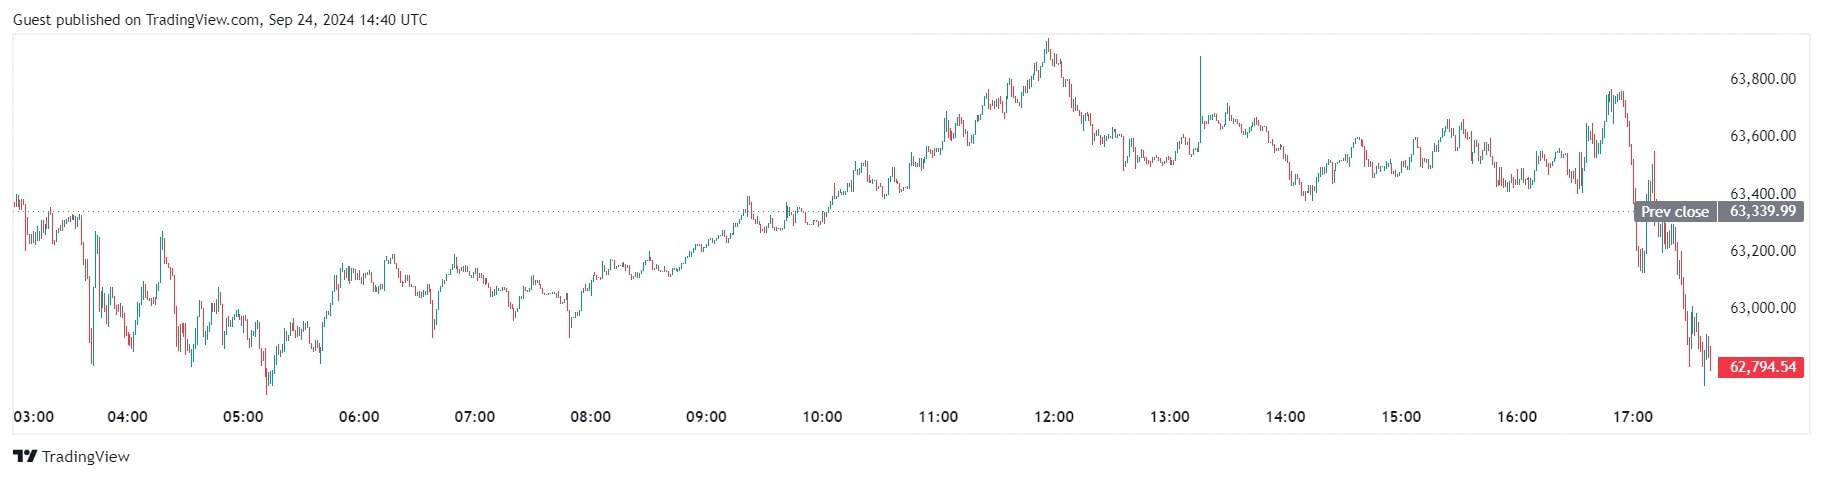The image size is (1823, 478).
Task: Click the 08:00 time axis label
Action: (x=590, y=417)
